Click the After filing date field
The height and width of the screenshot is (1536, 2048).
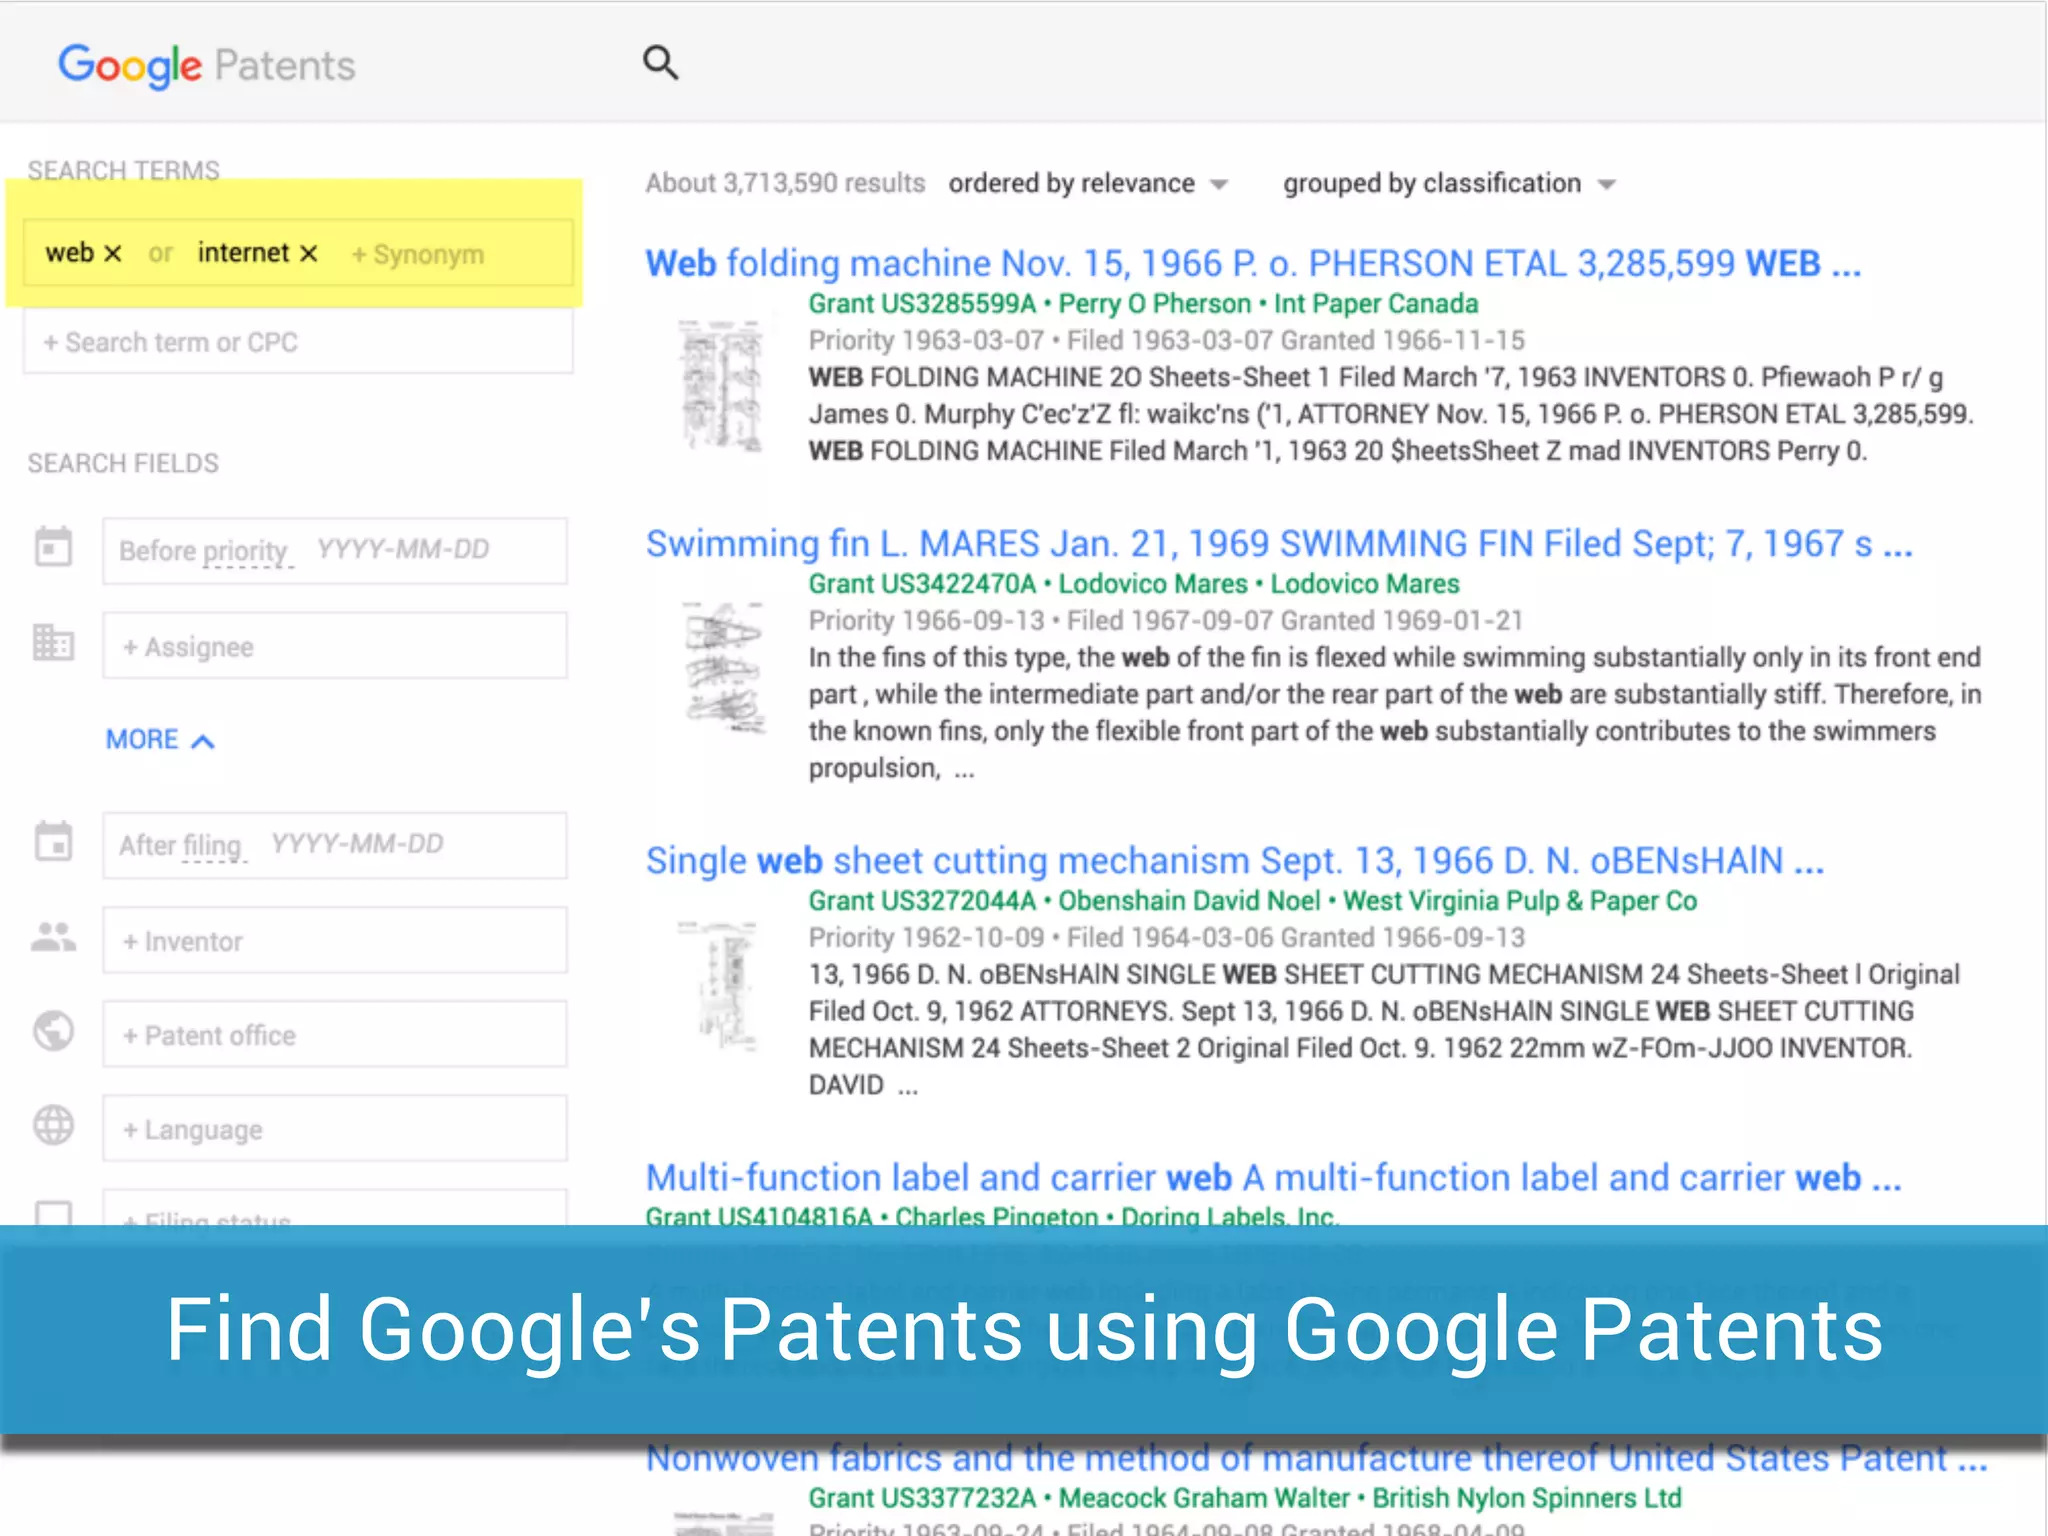pos(335,846)
